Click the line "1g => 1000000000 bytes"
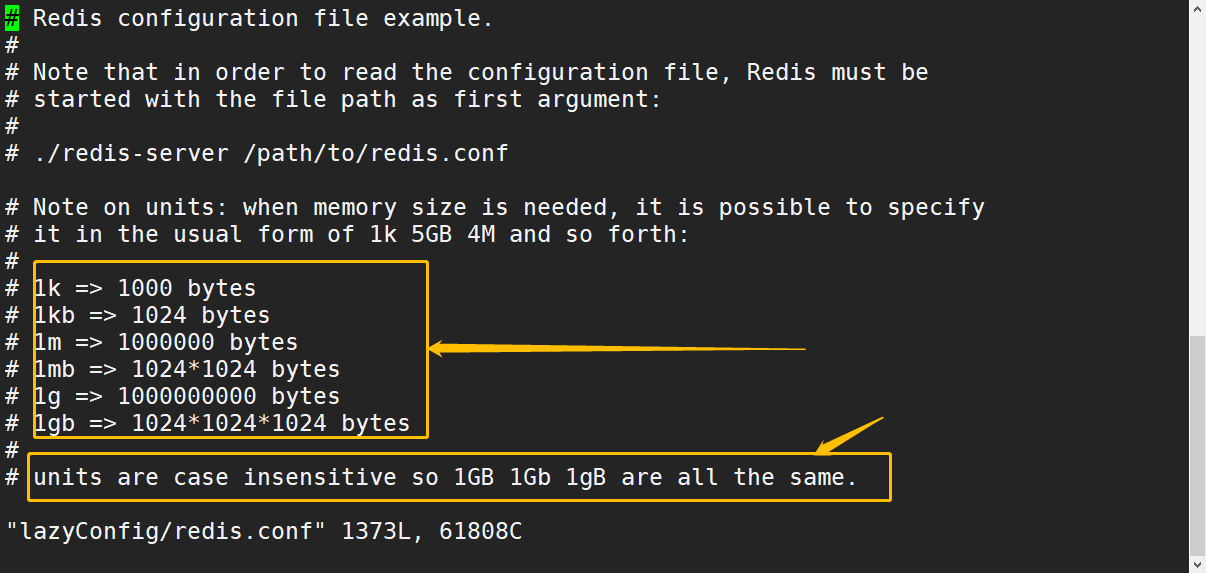The height and width of the screenshot is (573, 1206). [187, 396]
